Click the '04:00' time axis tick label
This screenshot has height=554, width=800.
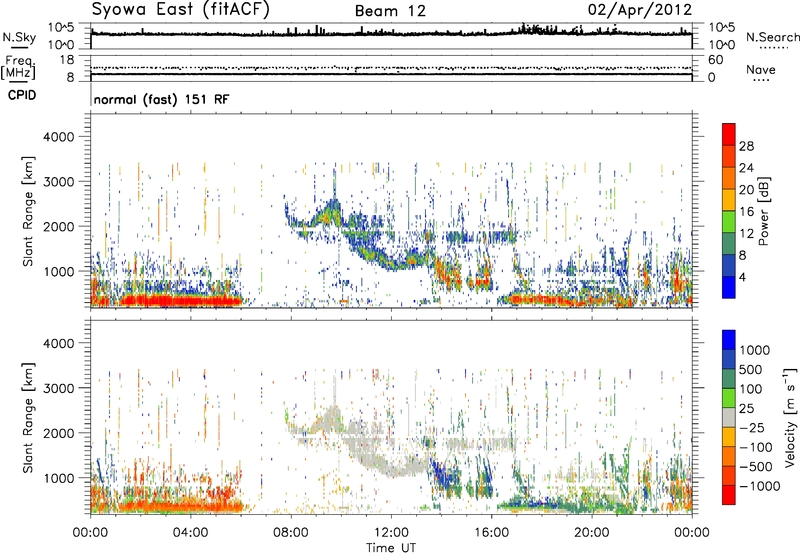191,533
